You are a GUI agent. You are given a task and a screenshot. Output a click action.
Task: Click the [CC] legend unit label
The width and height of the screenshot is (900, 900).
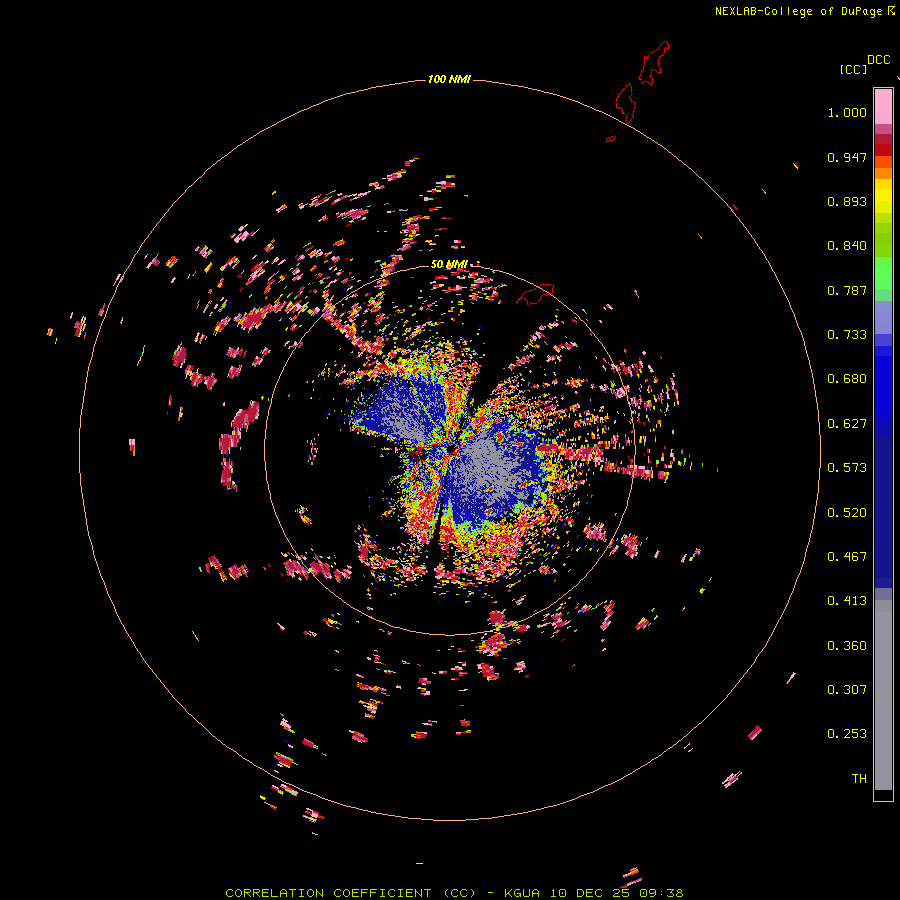853,69
